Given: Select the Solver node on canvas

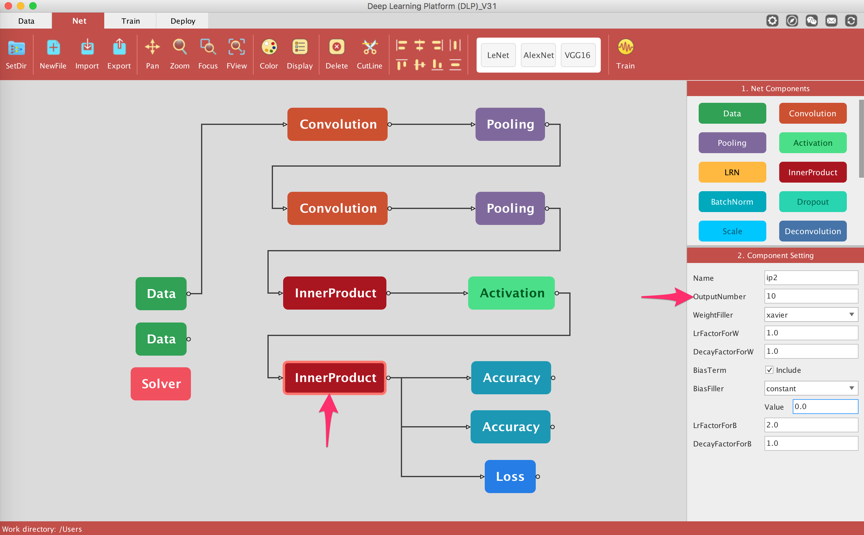Looking at the screenshot, I should [x=161, y=384].
